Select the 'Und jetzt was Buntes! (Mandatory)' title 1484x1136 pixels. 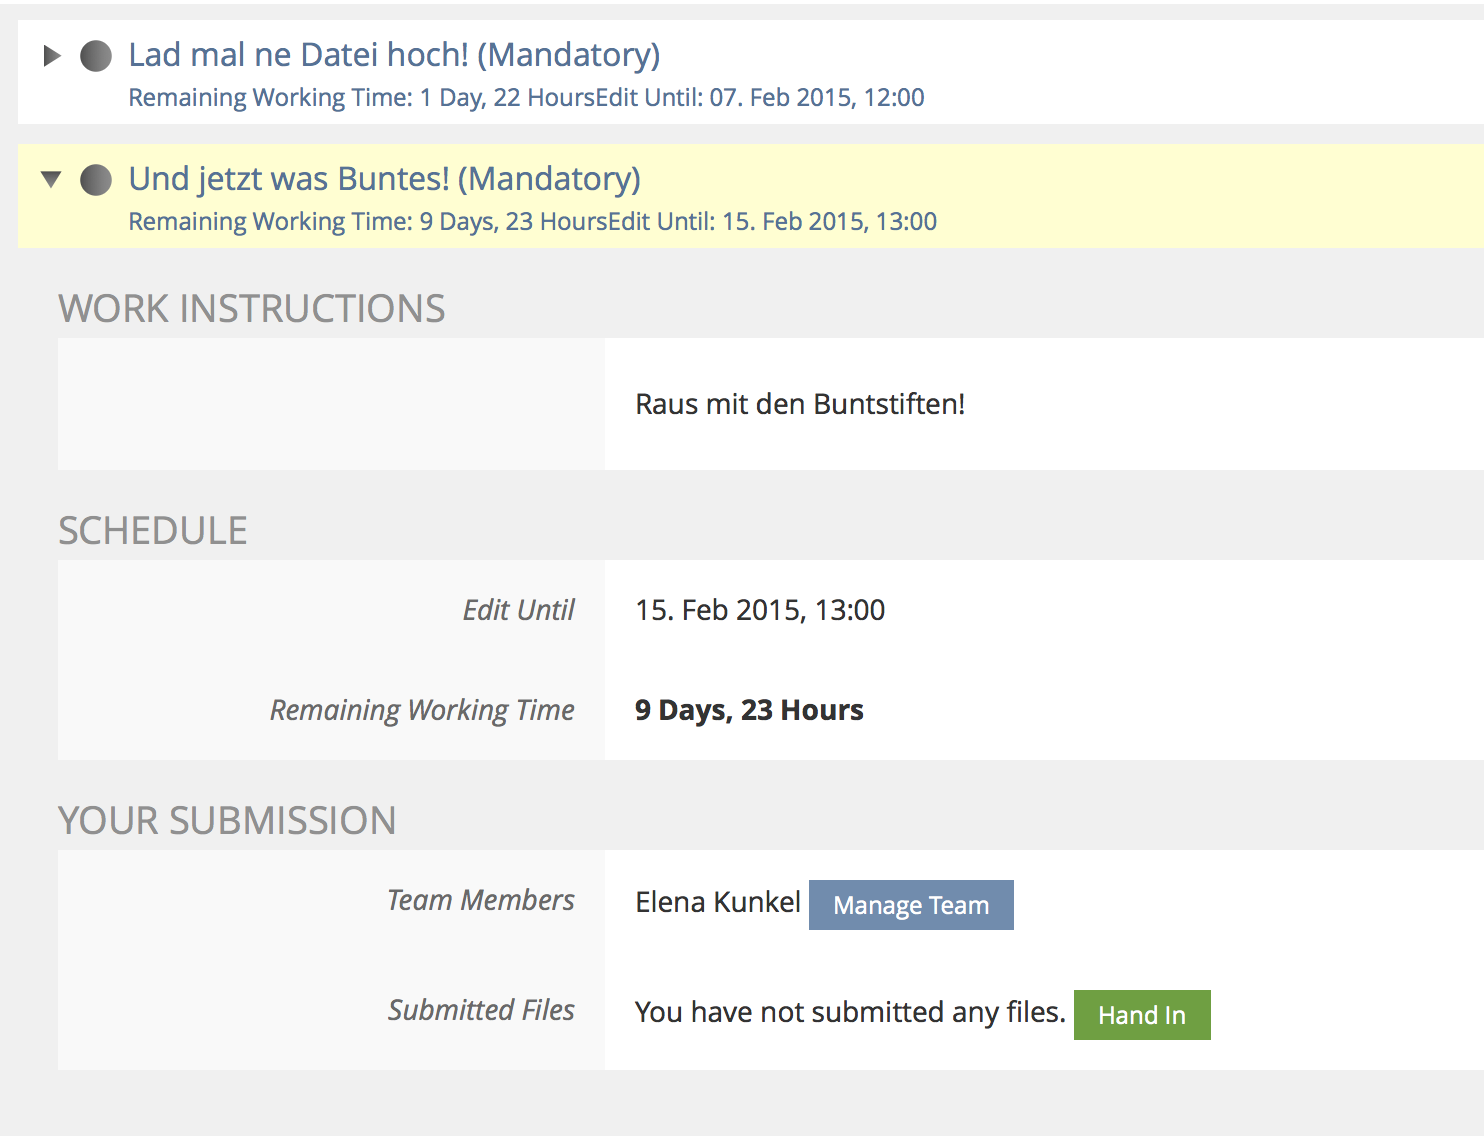pos(384,179)
